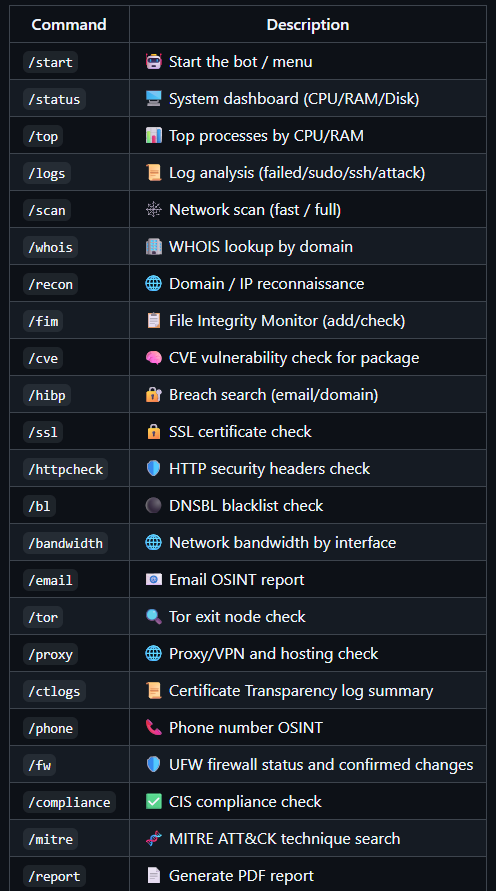Click the /ctlogs command code
This screenshot has width=496, height=891.
(x=55, y=691)
